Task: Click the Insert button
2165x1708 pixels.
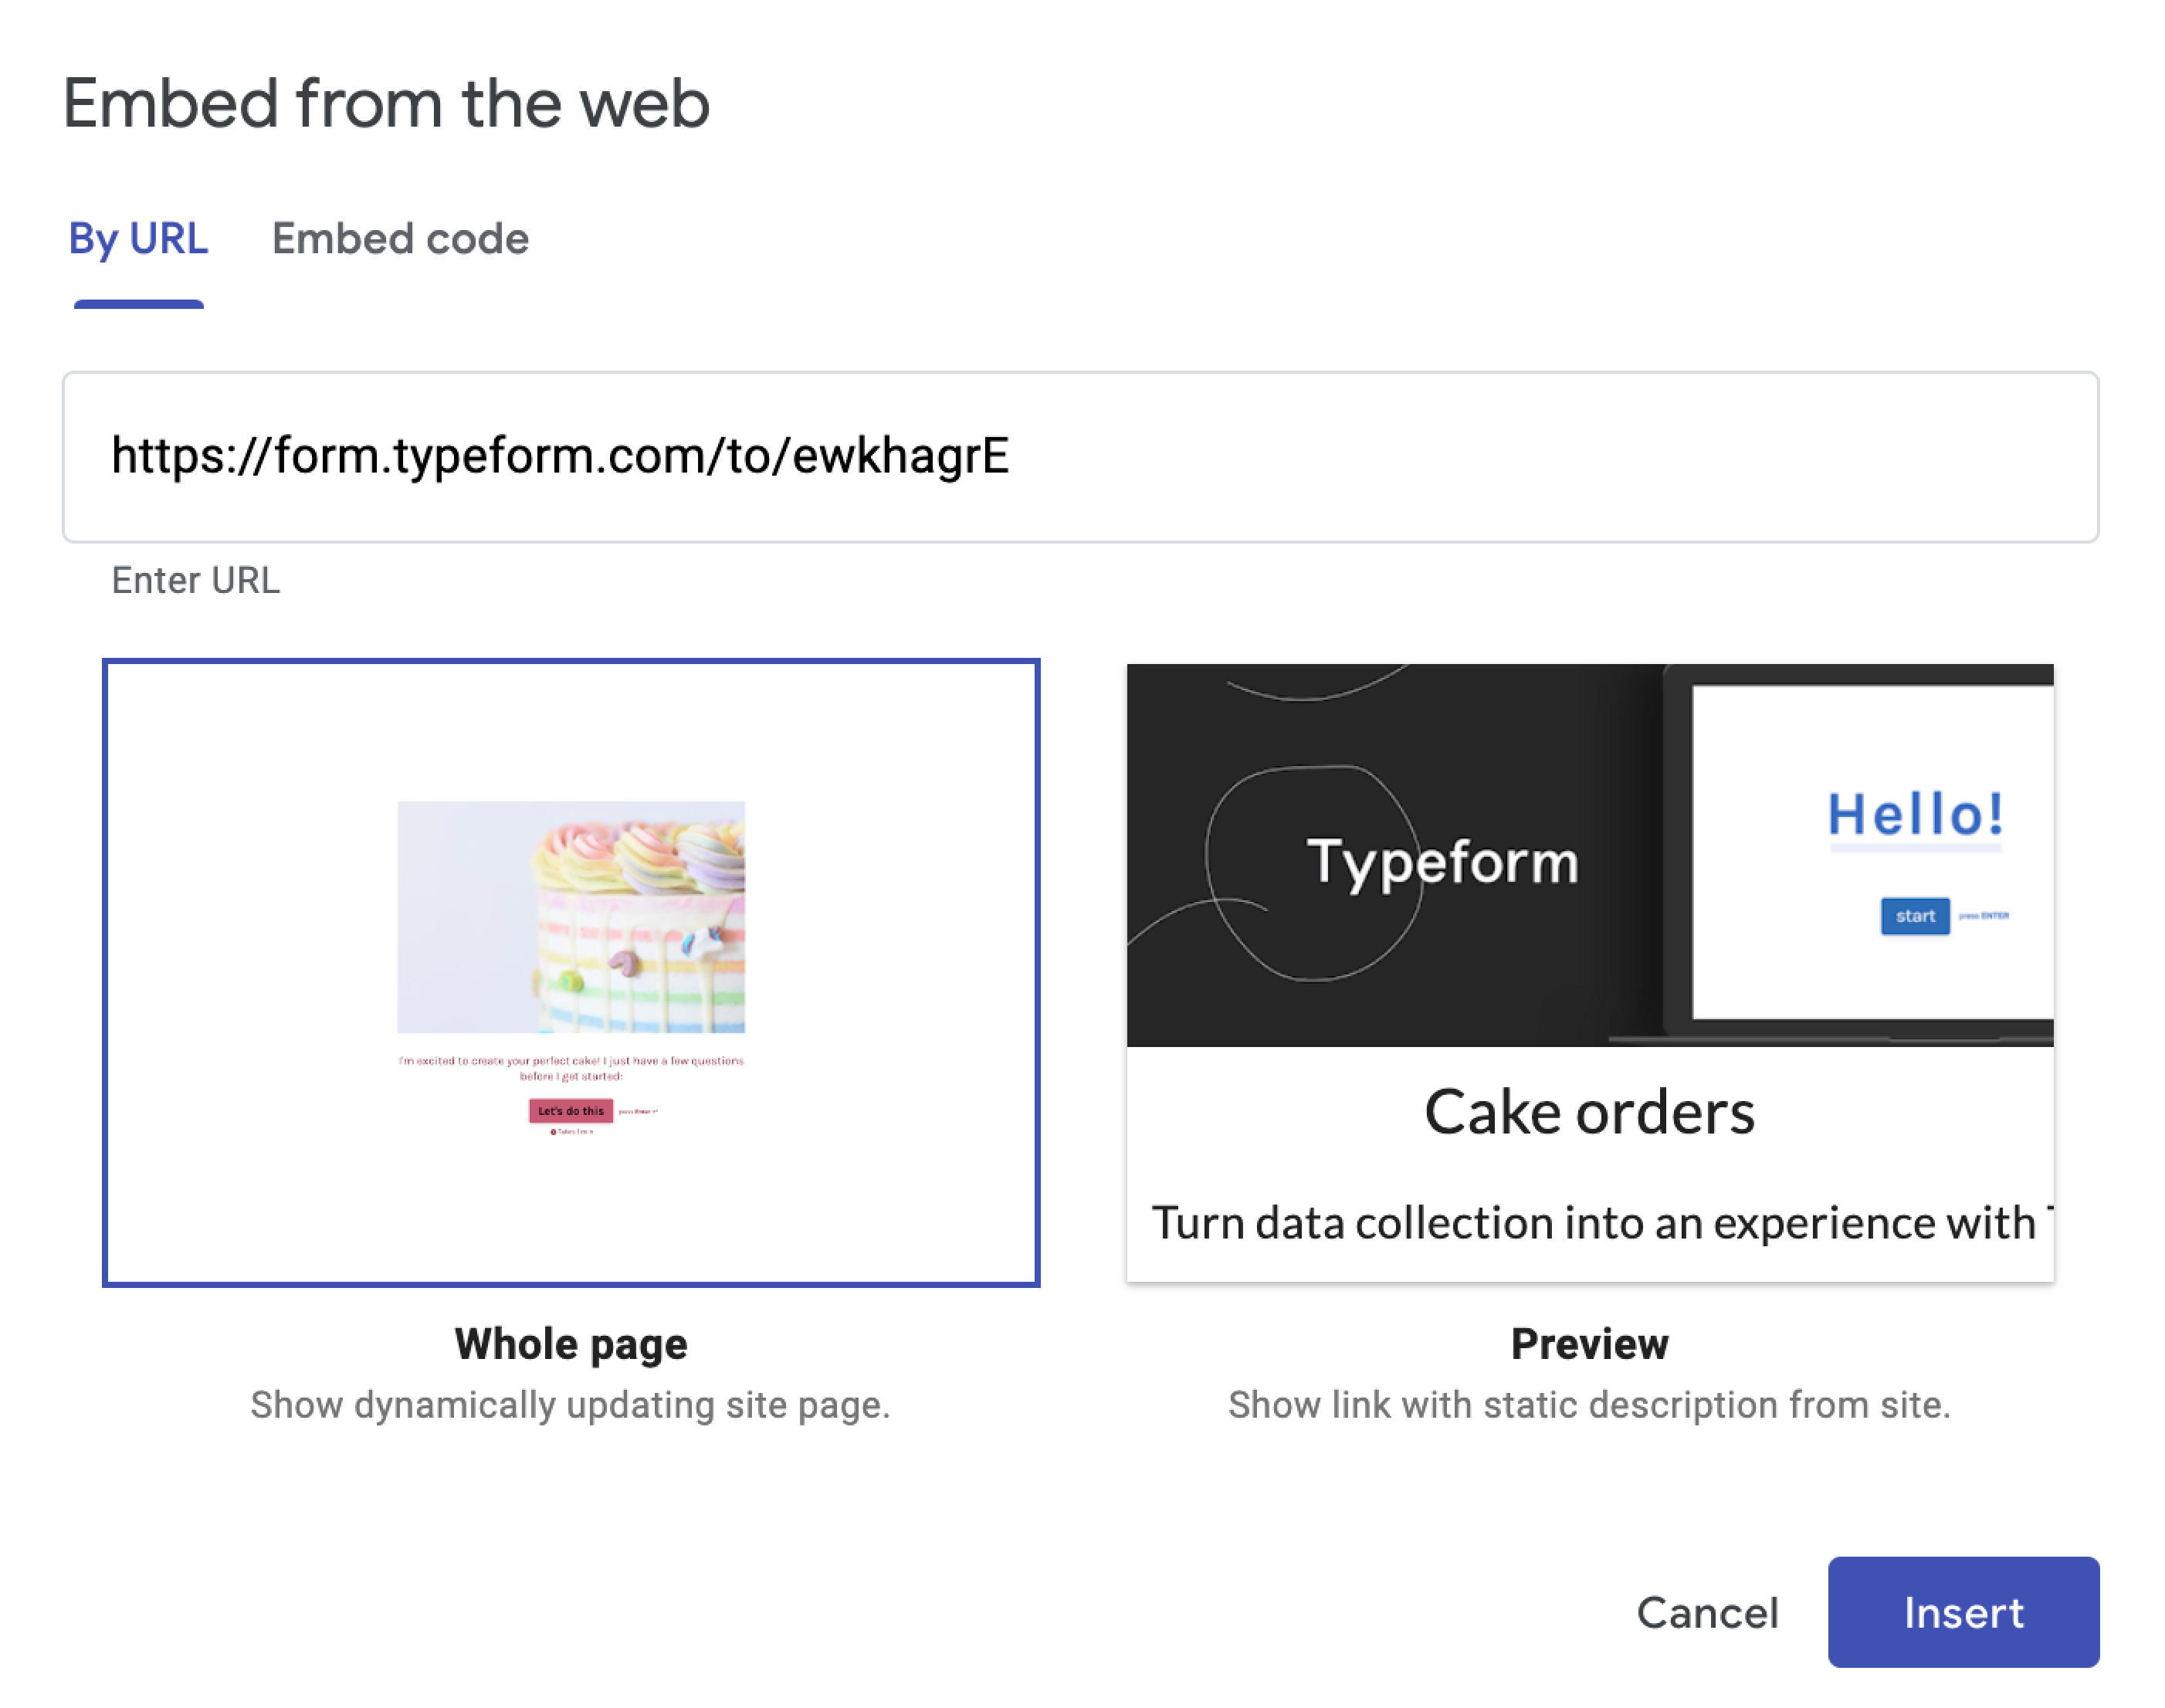Action: 1963,1612
